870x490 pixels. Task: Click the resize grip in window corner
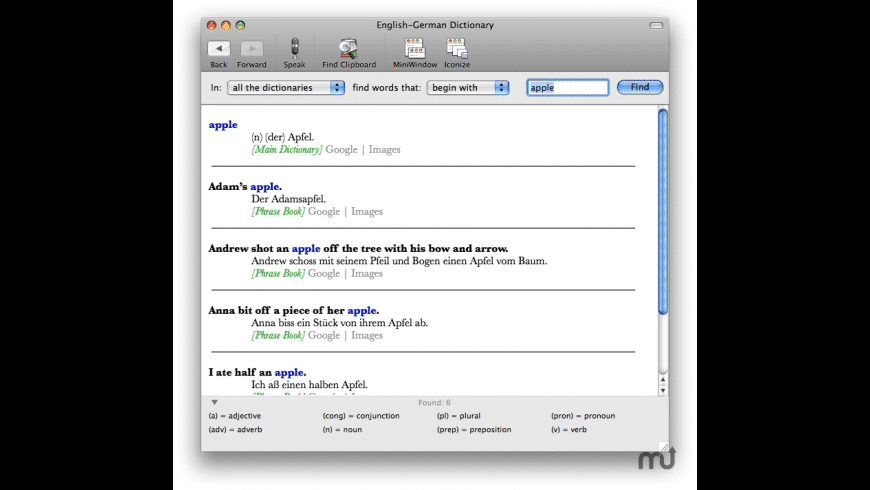664,446
